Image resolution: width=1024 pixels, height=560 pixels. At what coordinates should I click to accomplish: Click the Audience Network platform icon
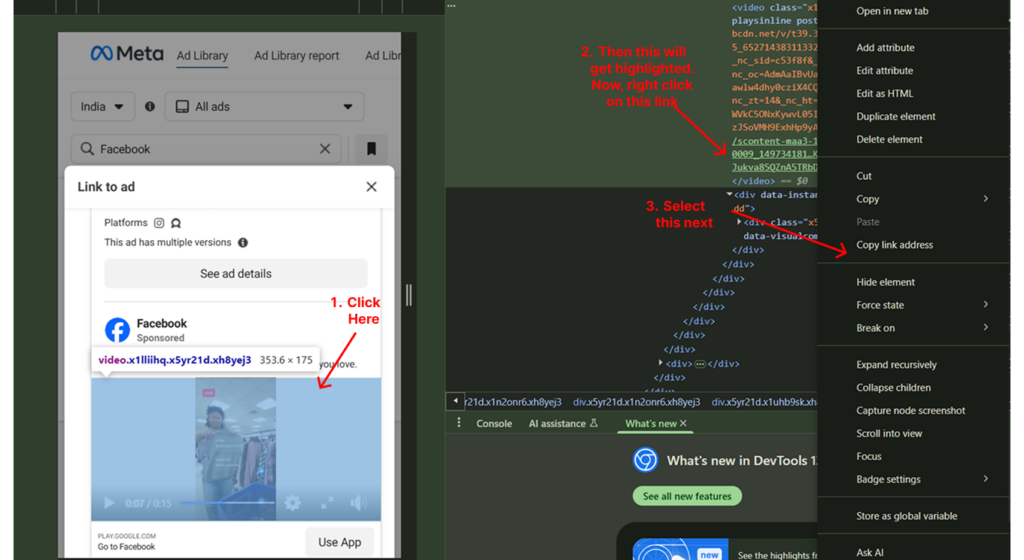176,223
